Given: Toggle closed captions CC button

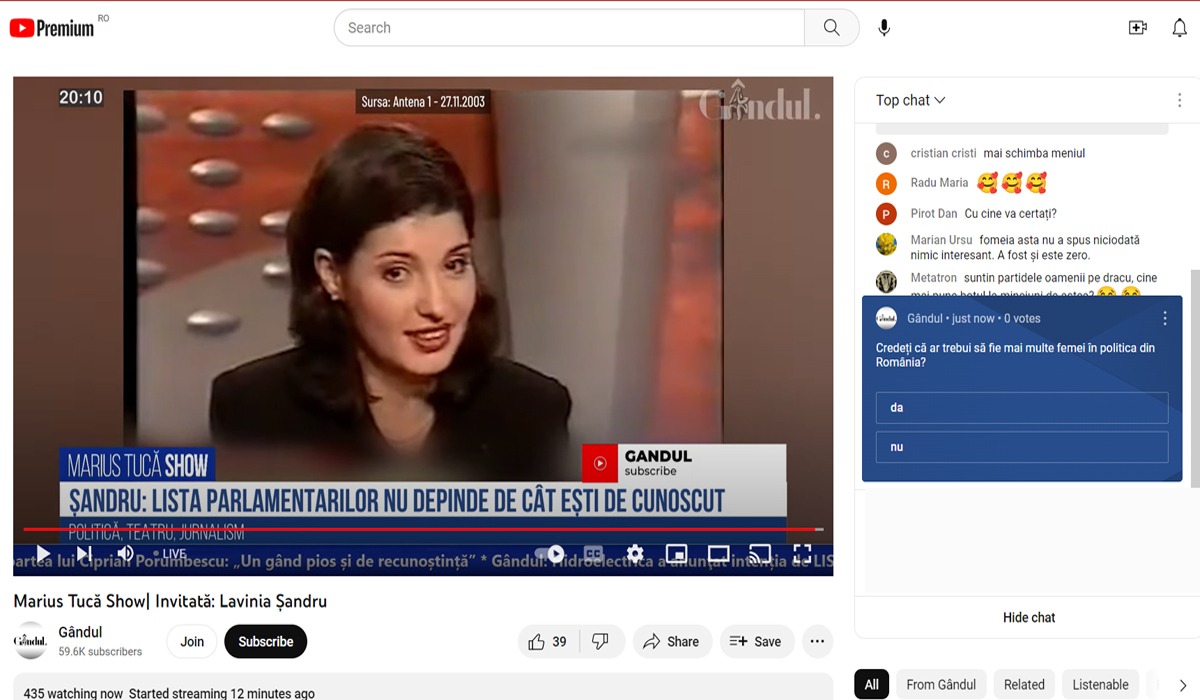Looking at the screenshot, I should coord(594,554).
